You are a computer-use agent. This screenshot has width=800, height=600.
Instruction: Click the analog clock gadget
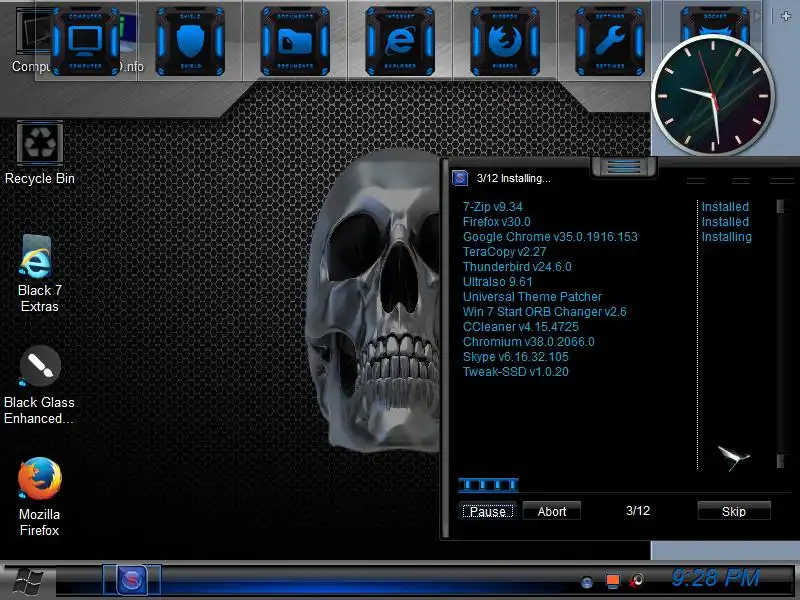713,95
